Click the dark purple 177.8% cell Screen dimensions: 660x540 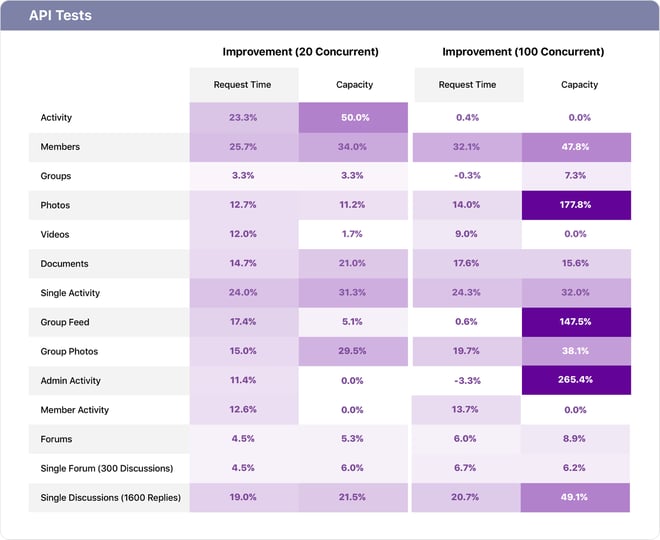580,205
